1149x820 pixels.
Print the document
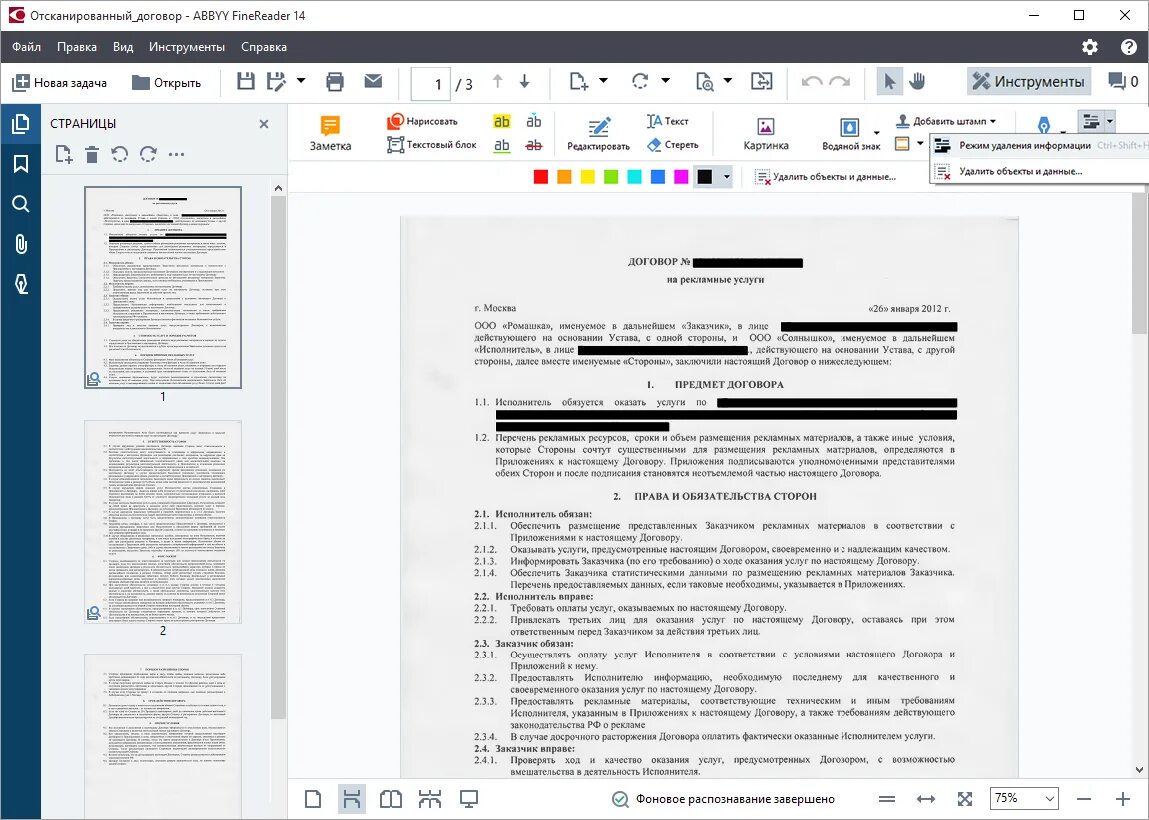coord(335,81)
